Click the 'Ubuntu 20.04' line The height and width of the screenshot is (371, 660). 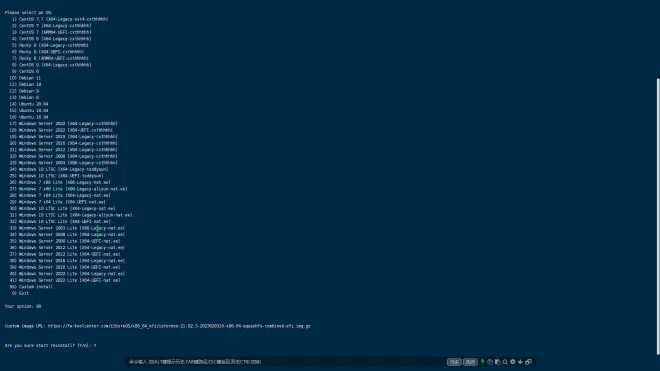[x=29, y=104]
